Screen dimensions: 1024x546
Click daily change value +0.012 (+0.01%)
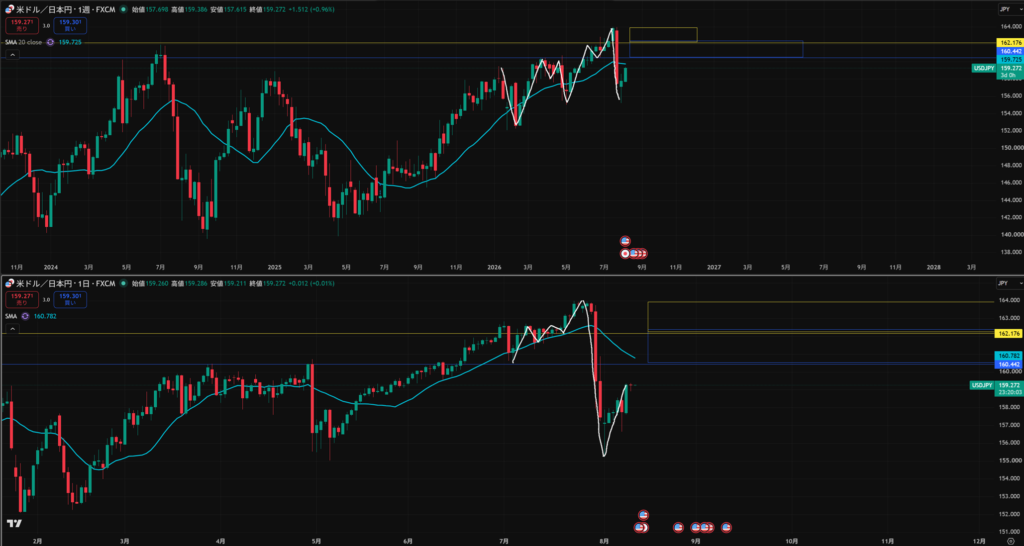310,283
